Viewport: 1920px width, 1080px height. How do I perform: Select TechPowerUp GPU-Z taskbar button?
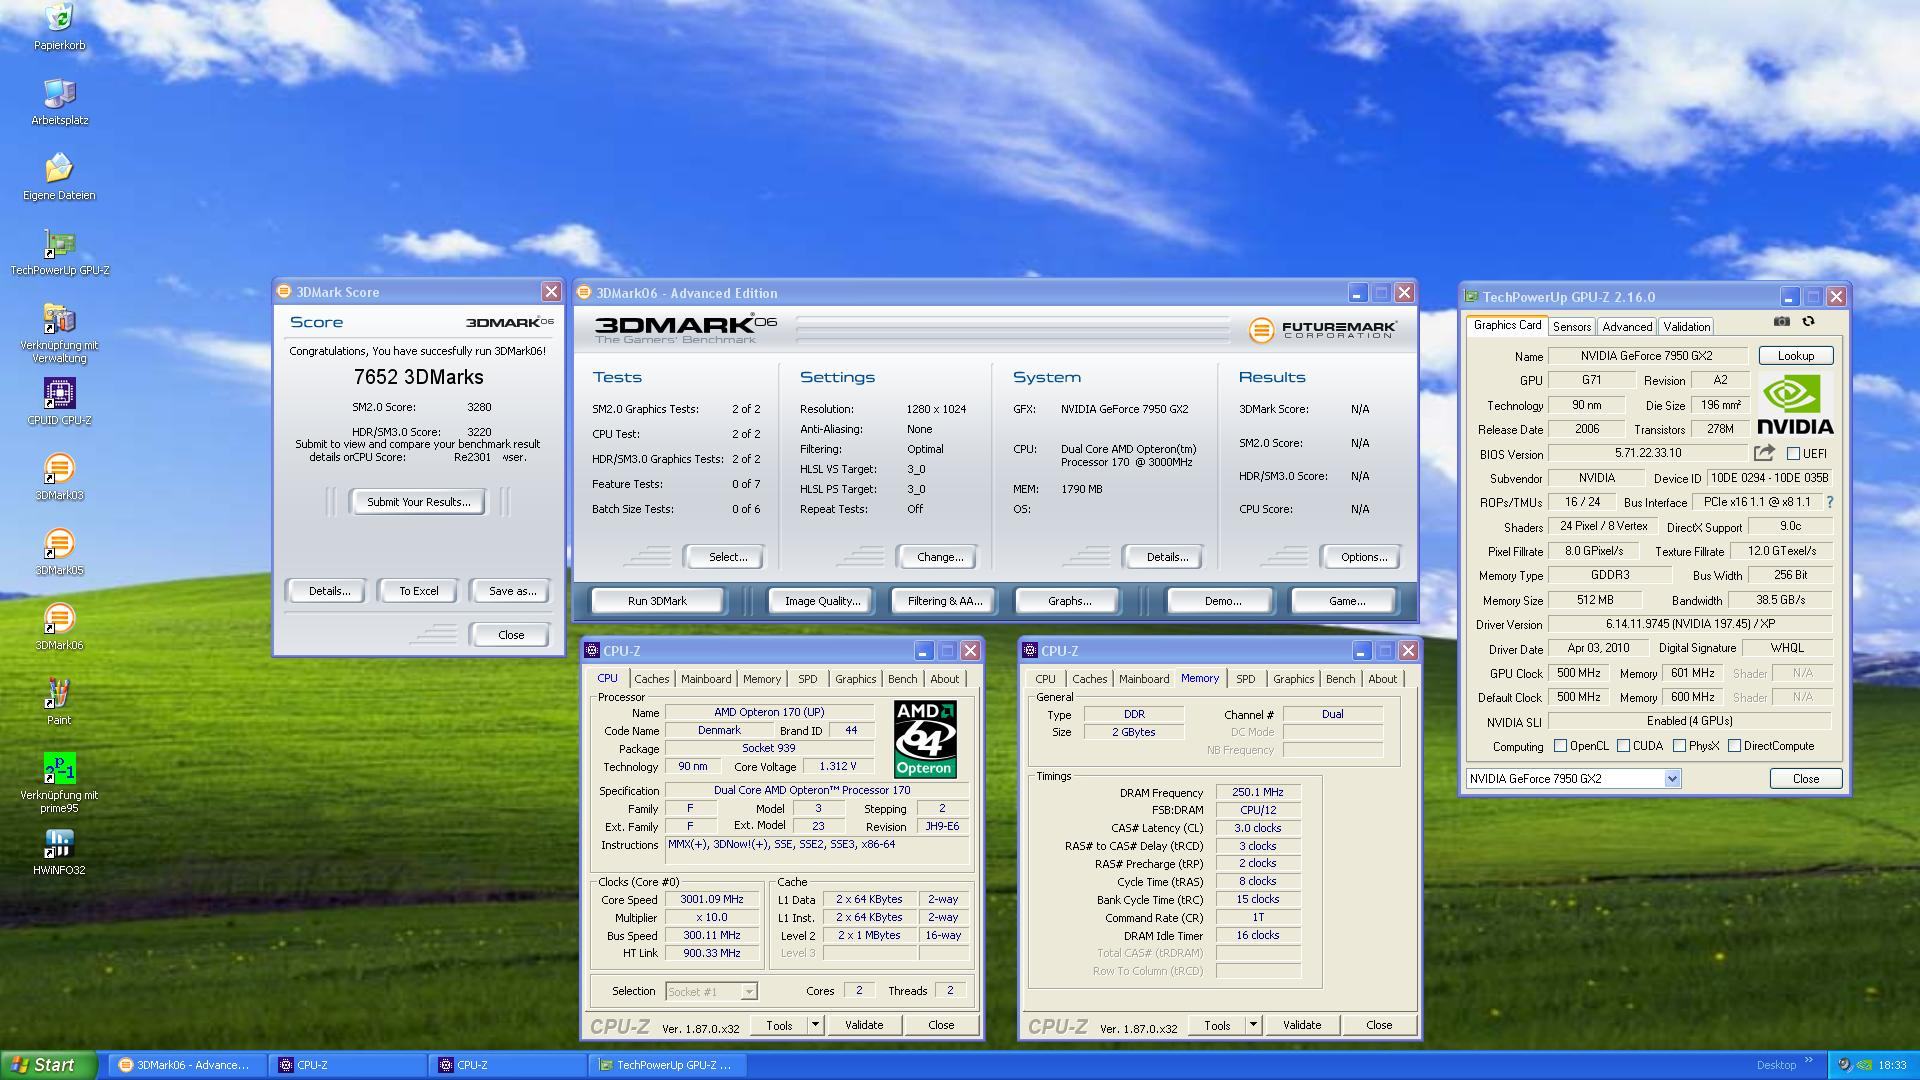tap(668, 1065)
